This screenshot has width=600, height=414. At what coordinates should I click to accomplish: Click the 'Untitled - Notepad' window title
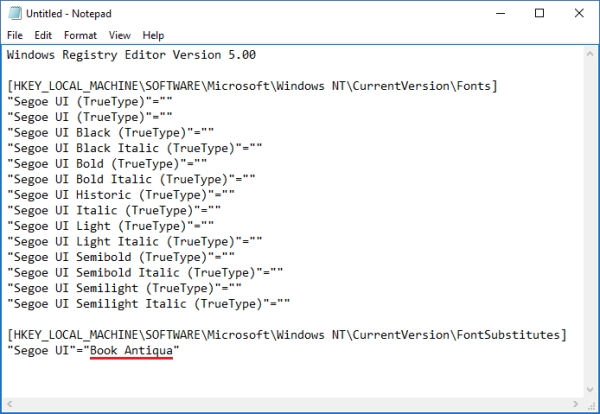pos(69,14)
